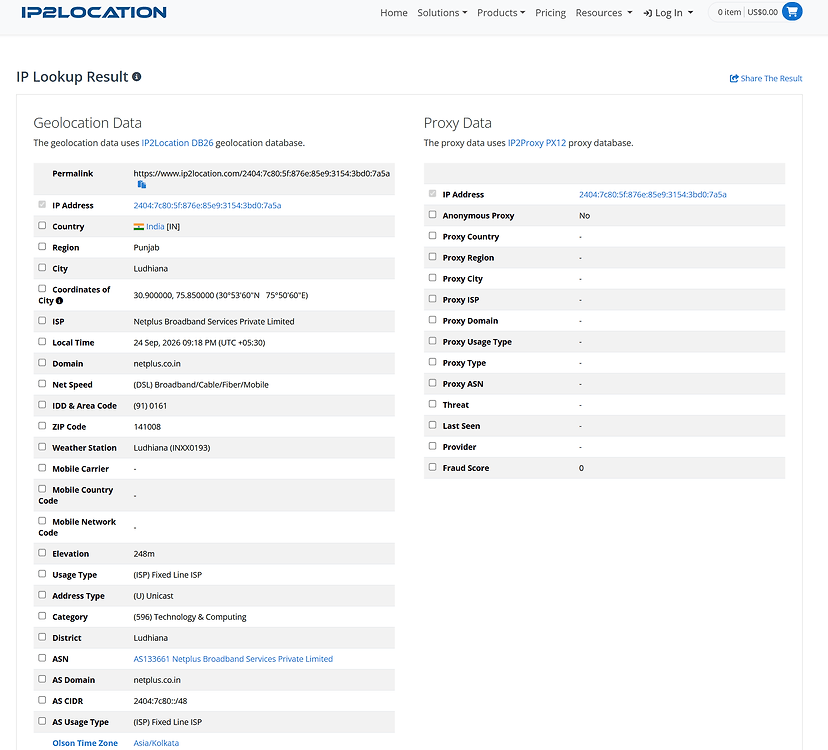Open the IP2Location DB26 link
Image resolution: width=828 pixels, height=750 pixels.
[177, 143]
